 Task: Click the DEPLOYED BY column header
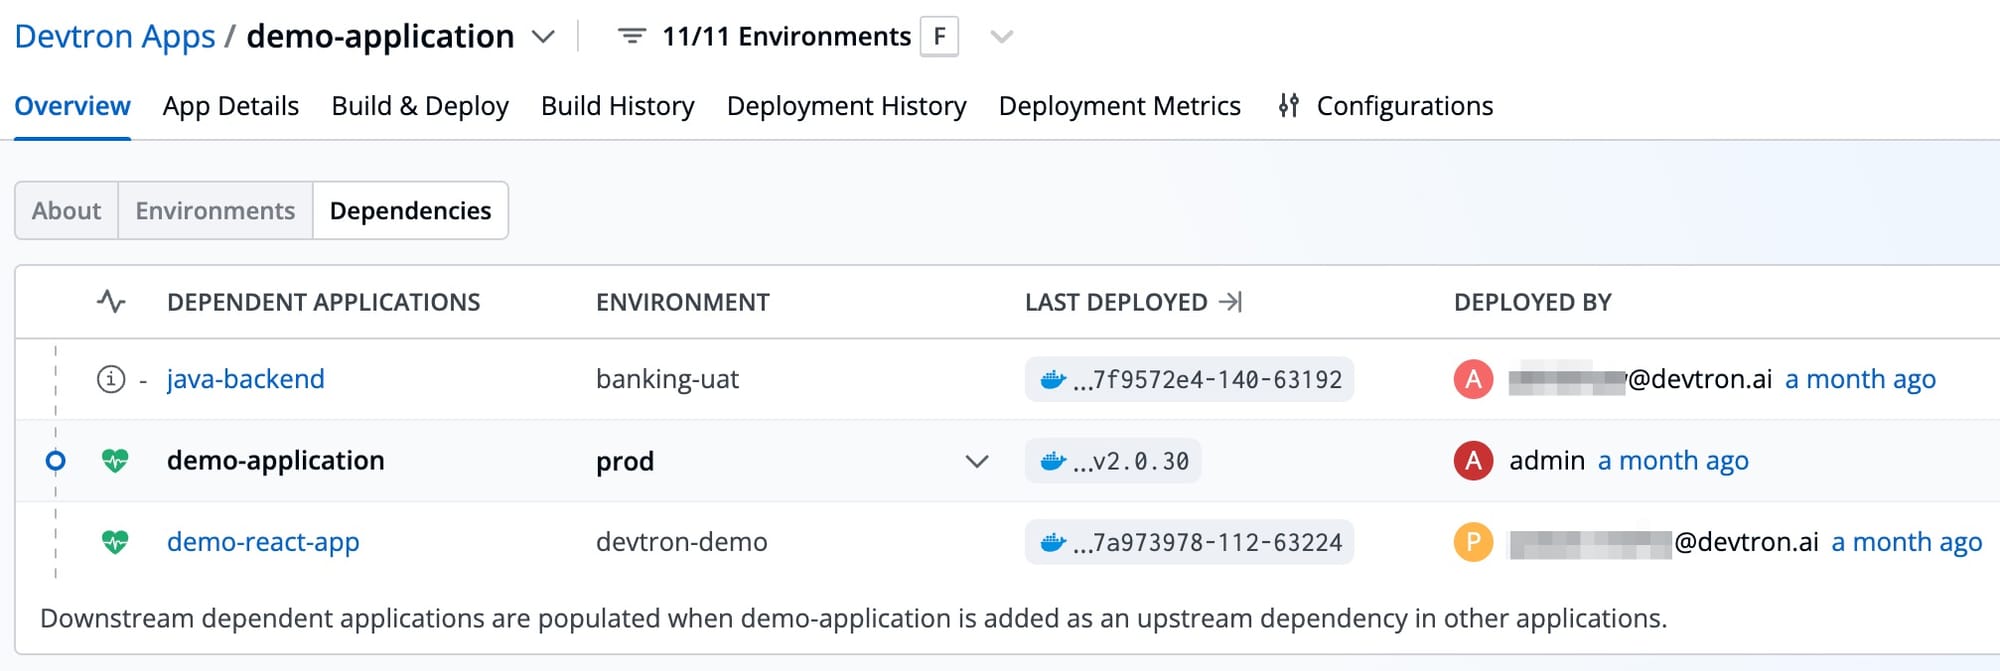point(1533,302)
